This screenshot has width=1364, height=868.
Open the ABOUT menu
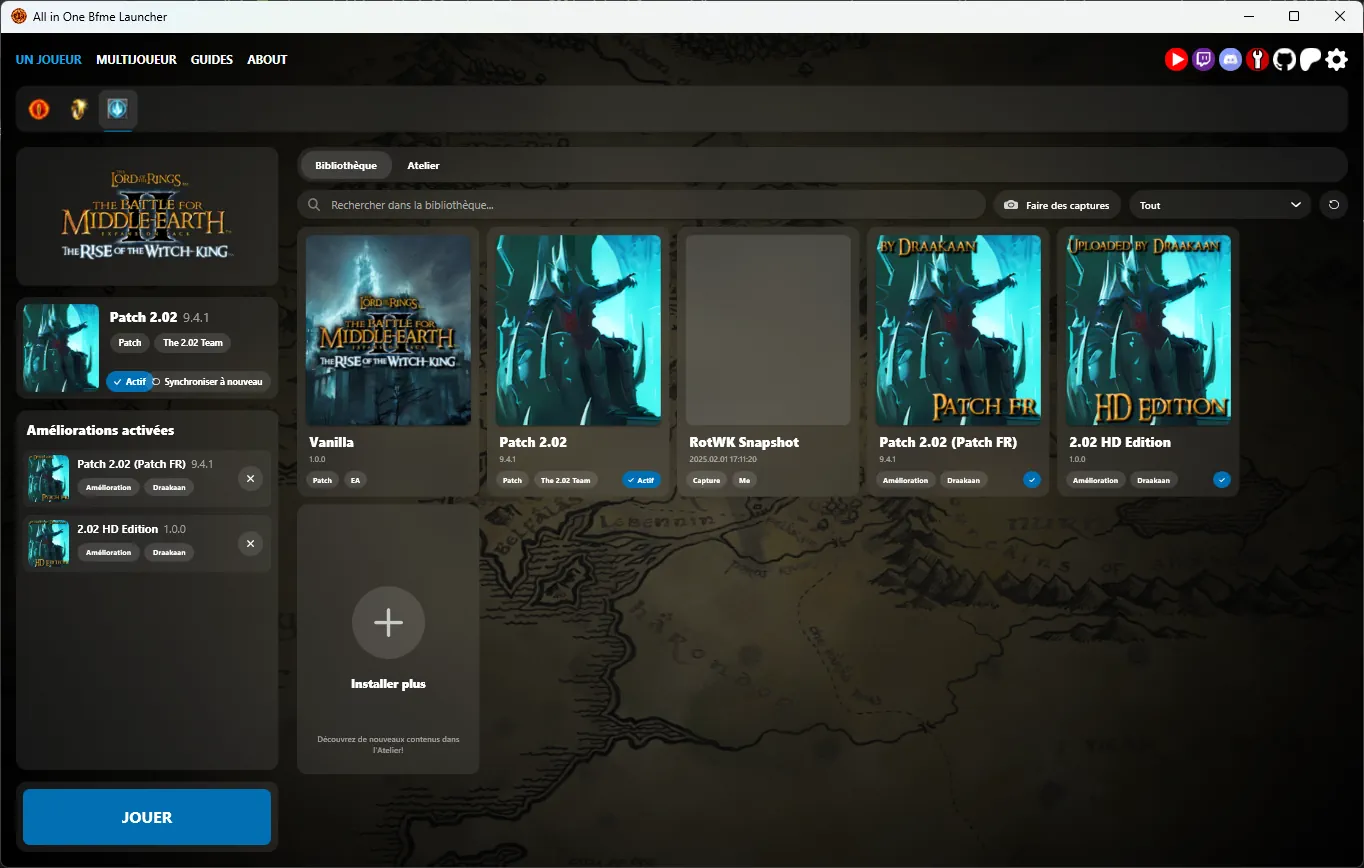(267, 60)
